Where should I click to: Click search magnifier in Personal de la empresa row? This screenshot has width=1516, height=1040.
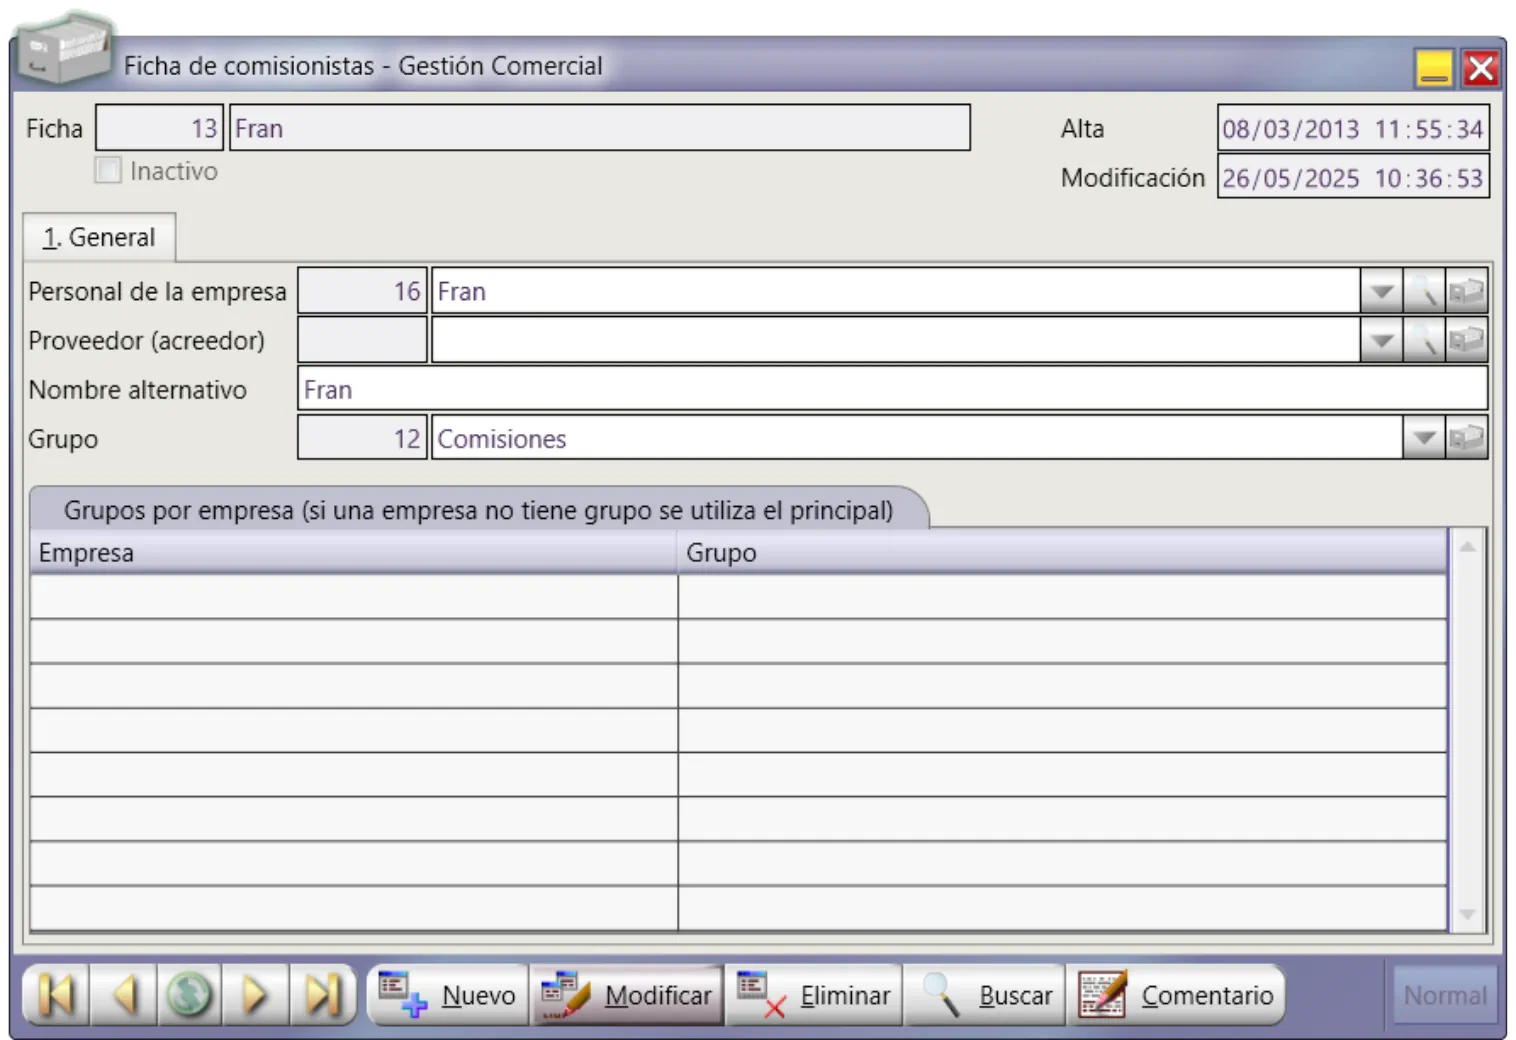(1424, 292)
